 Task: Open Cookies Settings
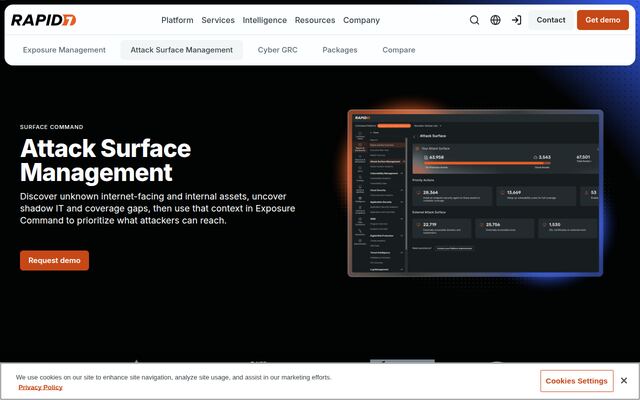(576, 381)
